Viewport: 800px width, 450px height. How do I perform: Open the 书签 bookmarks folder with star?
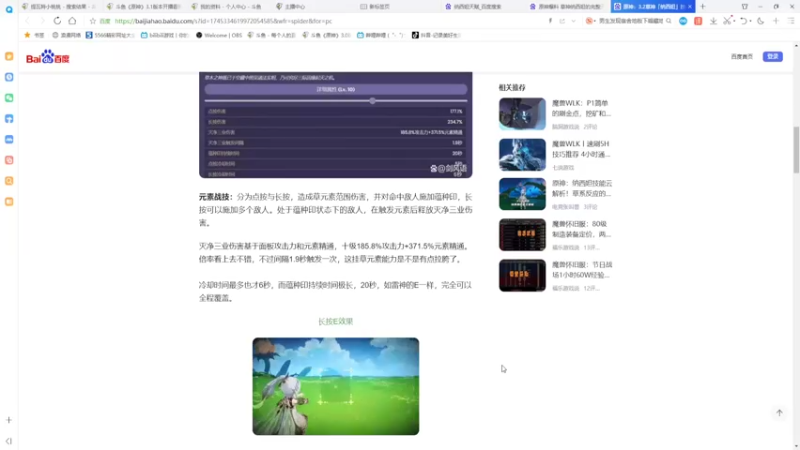point(34,35)
